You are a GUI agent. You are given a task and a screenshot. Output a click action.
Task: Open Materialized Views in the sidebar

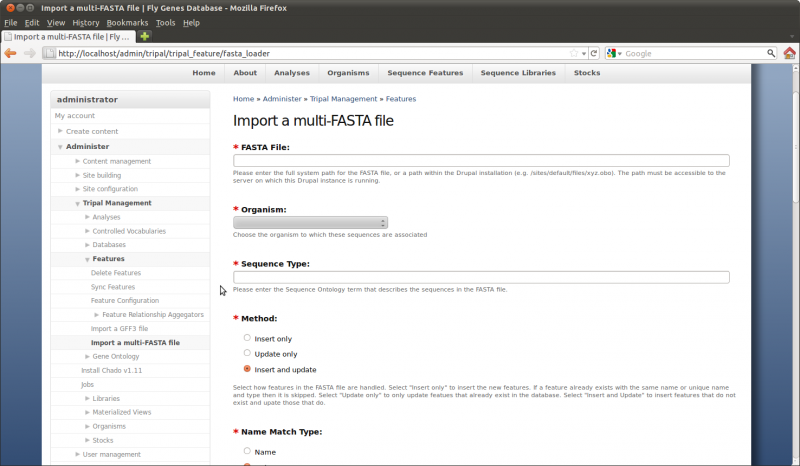[122, 412]
